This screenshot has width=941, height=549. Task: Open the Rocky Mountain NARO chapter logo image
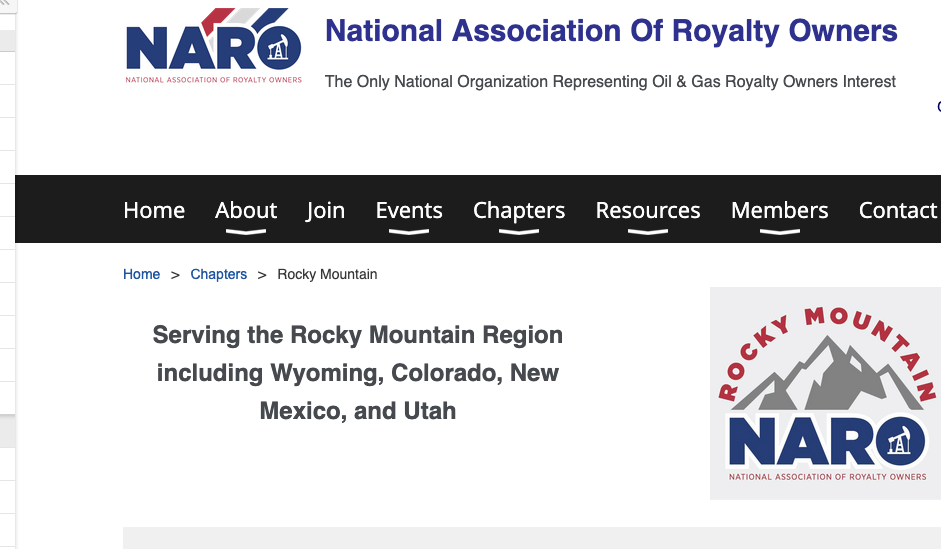pos(825,393)
